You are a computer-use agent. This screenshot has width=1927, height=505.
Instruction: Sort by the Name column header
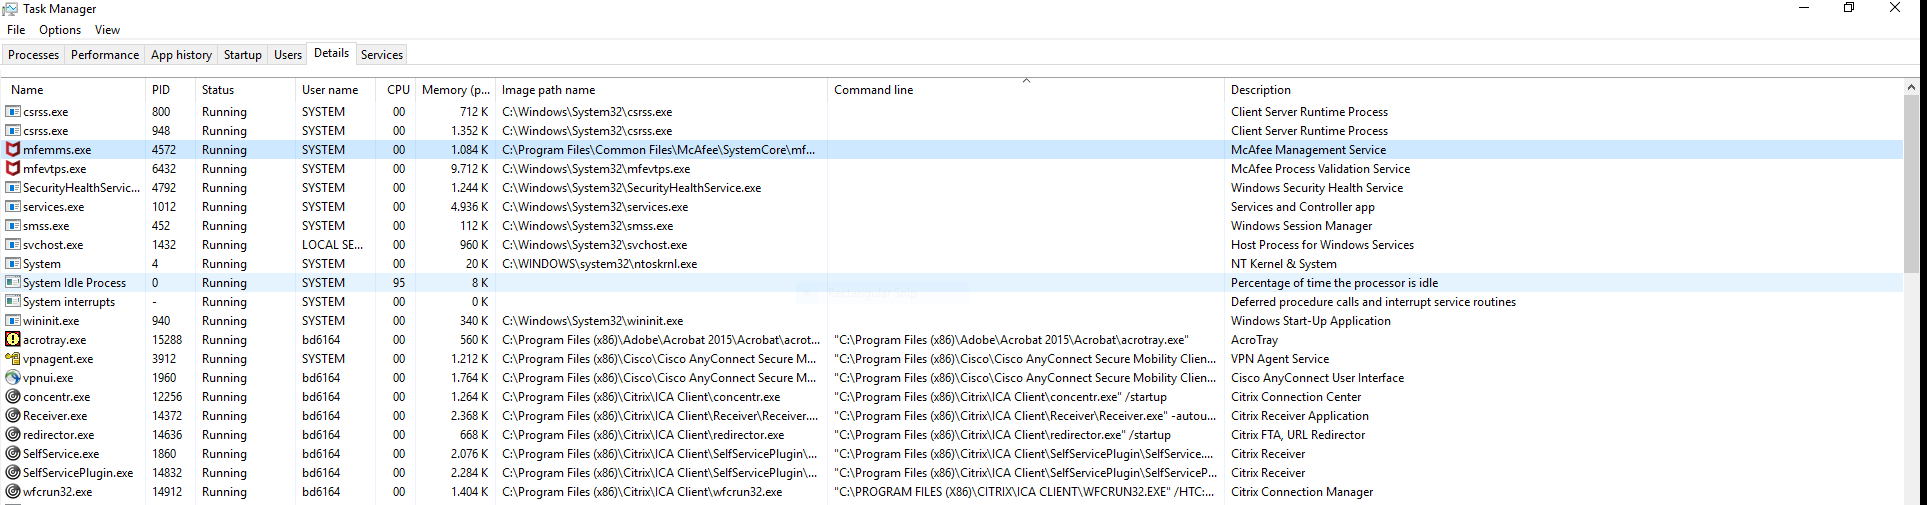click(x=75, y=90)
